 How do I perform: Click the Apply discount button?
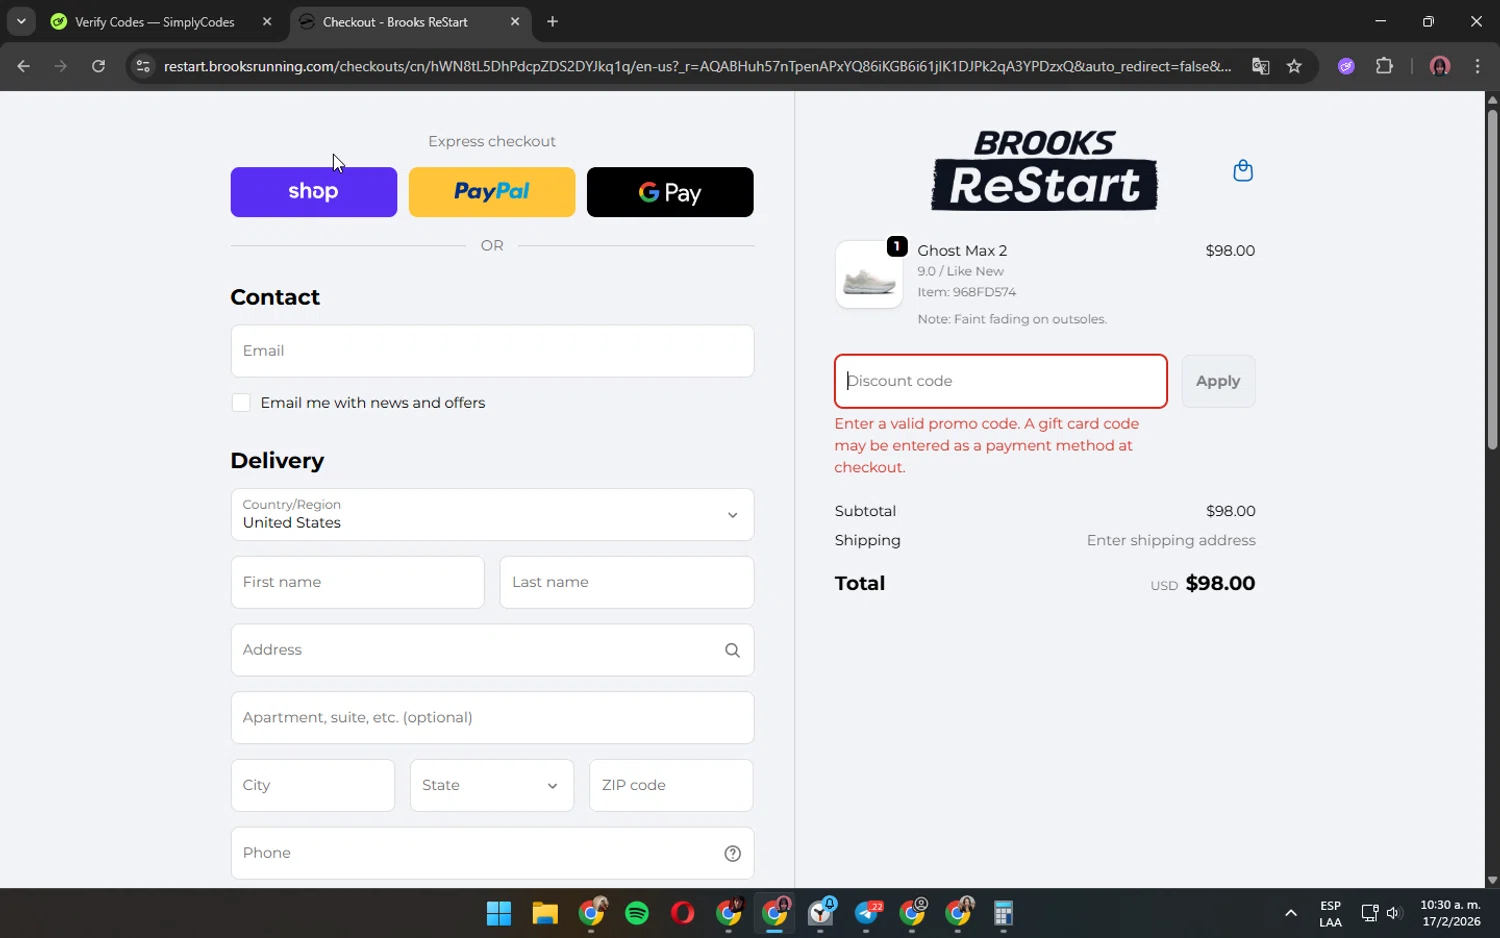click(1218, 381)
